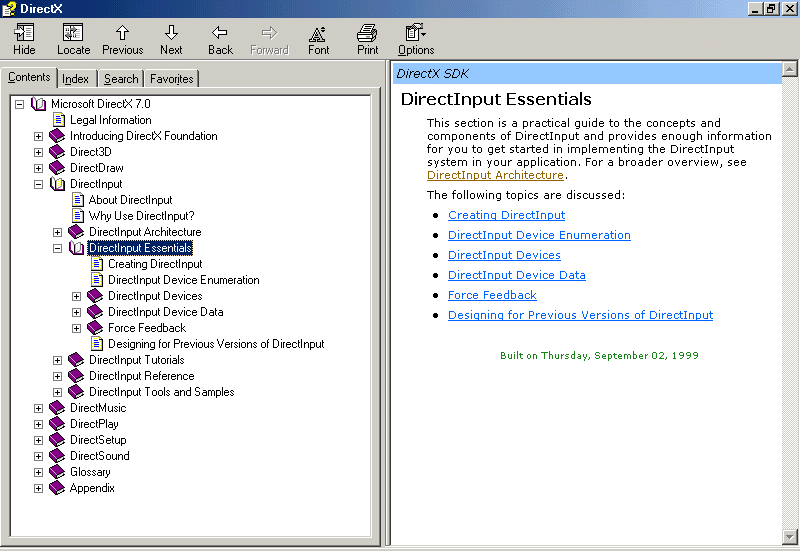Click the Locate toolbar icon
The height and width of the screenshot is (551, 800).
pyautogui.click(x=73, y=34)
